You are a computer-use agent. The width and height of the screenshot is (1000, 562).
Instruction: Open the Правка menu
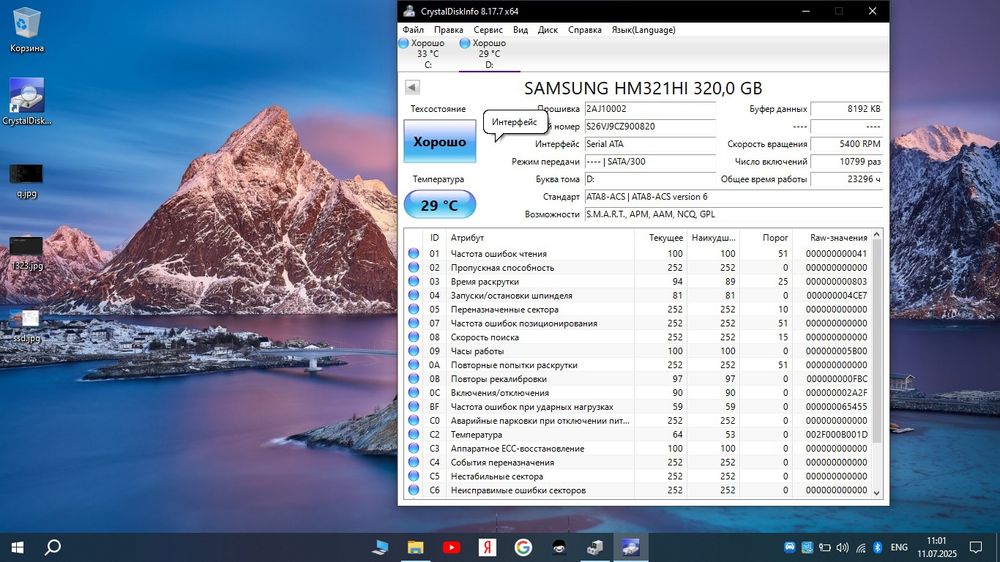448,30
